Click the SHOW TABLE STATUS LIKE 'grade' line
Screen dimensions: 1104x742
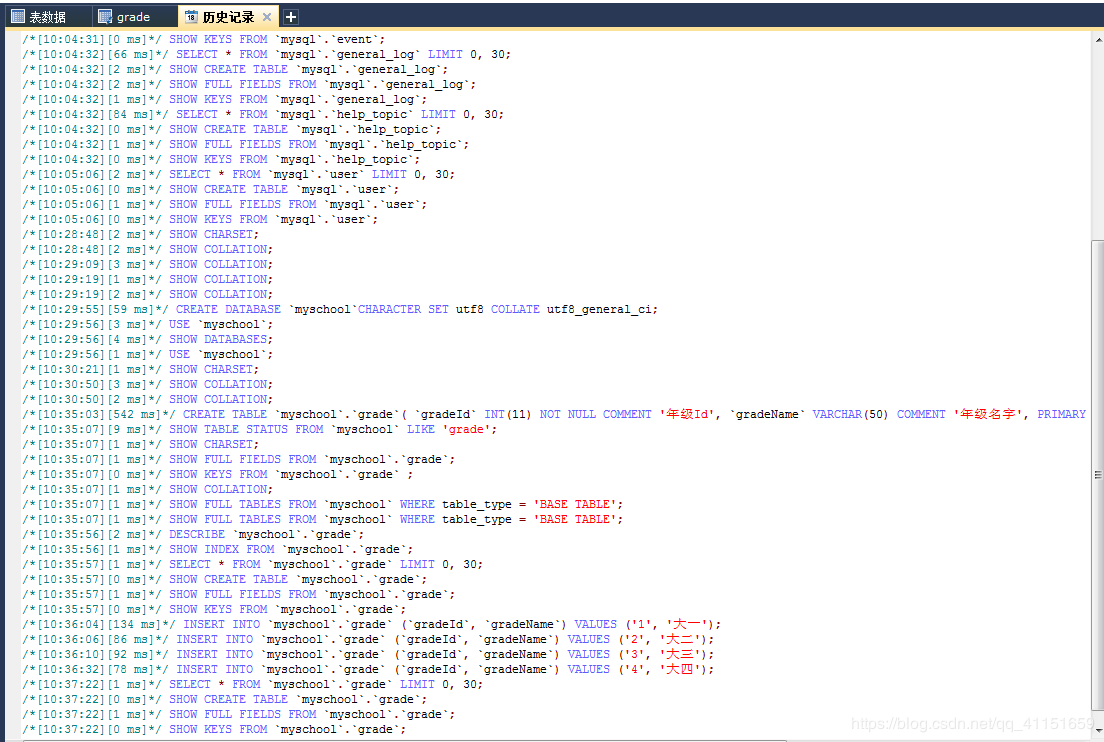click(260, 429)
